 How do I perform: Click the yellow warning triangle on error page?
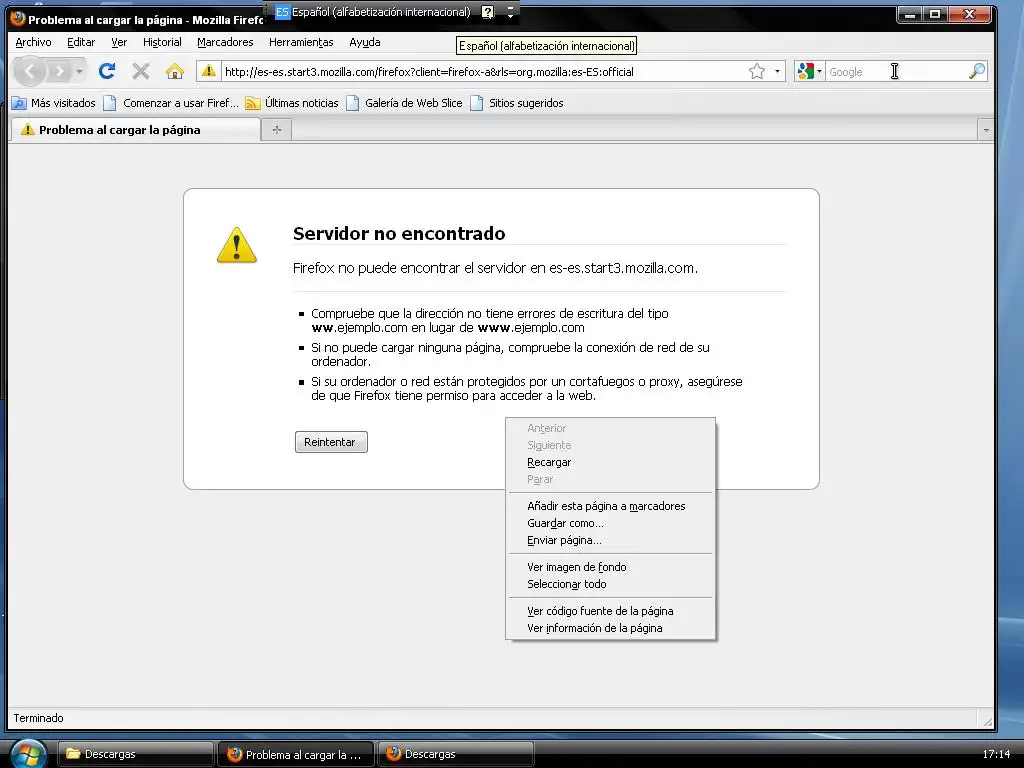(236, 245)
